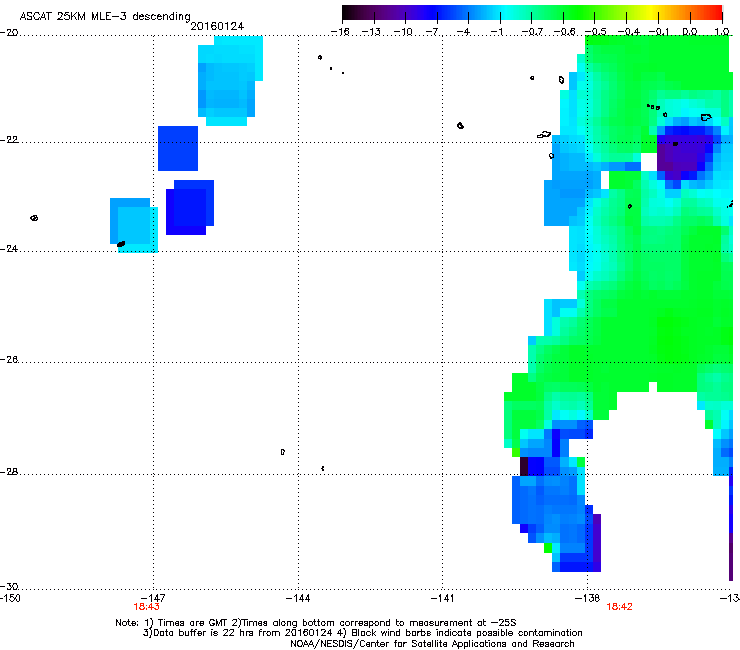Viewport: 740px width, 650px height.
Task: Click the "-138" longitude axis label
Action: (x=587, y=599)
